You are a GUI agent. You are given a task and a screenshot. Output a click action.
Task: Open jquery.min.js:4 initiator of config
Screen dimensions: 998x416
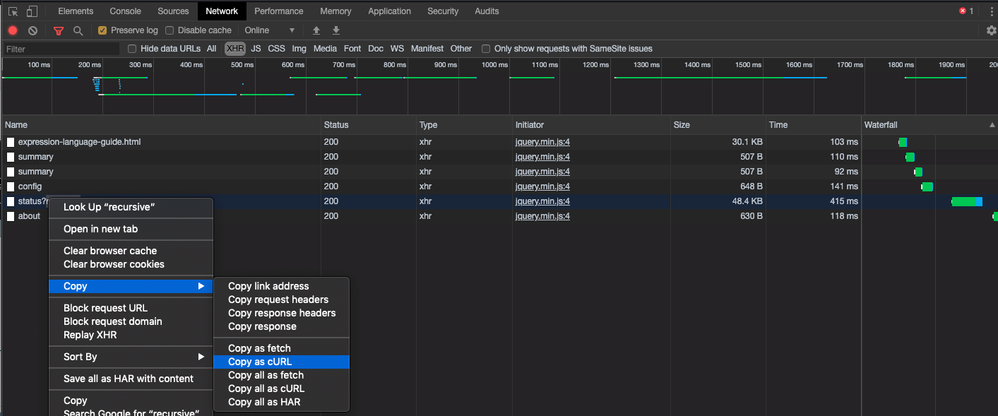542,186
